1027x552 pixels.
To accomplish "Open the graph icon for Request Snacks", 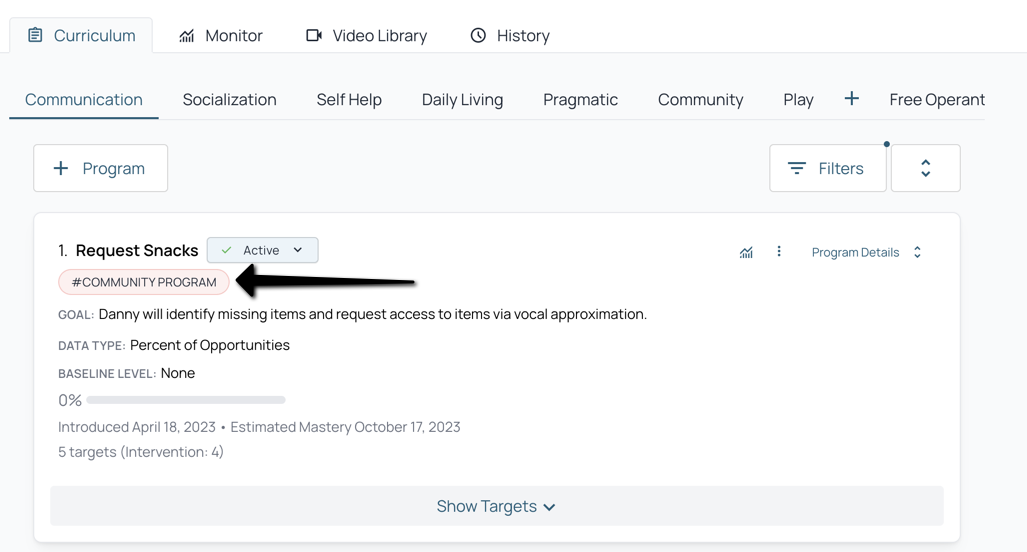I will pyautogui.click(x=746, y=252).
